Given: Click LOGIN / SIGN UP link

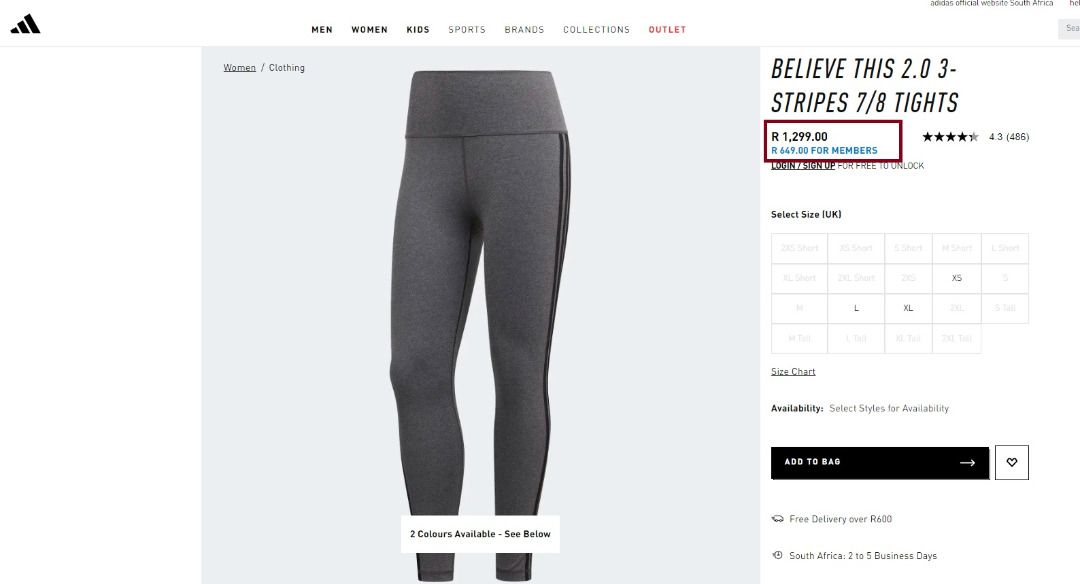Looking at the screenshot, I should (x=802, y=165).
